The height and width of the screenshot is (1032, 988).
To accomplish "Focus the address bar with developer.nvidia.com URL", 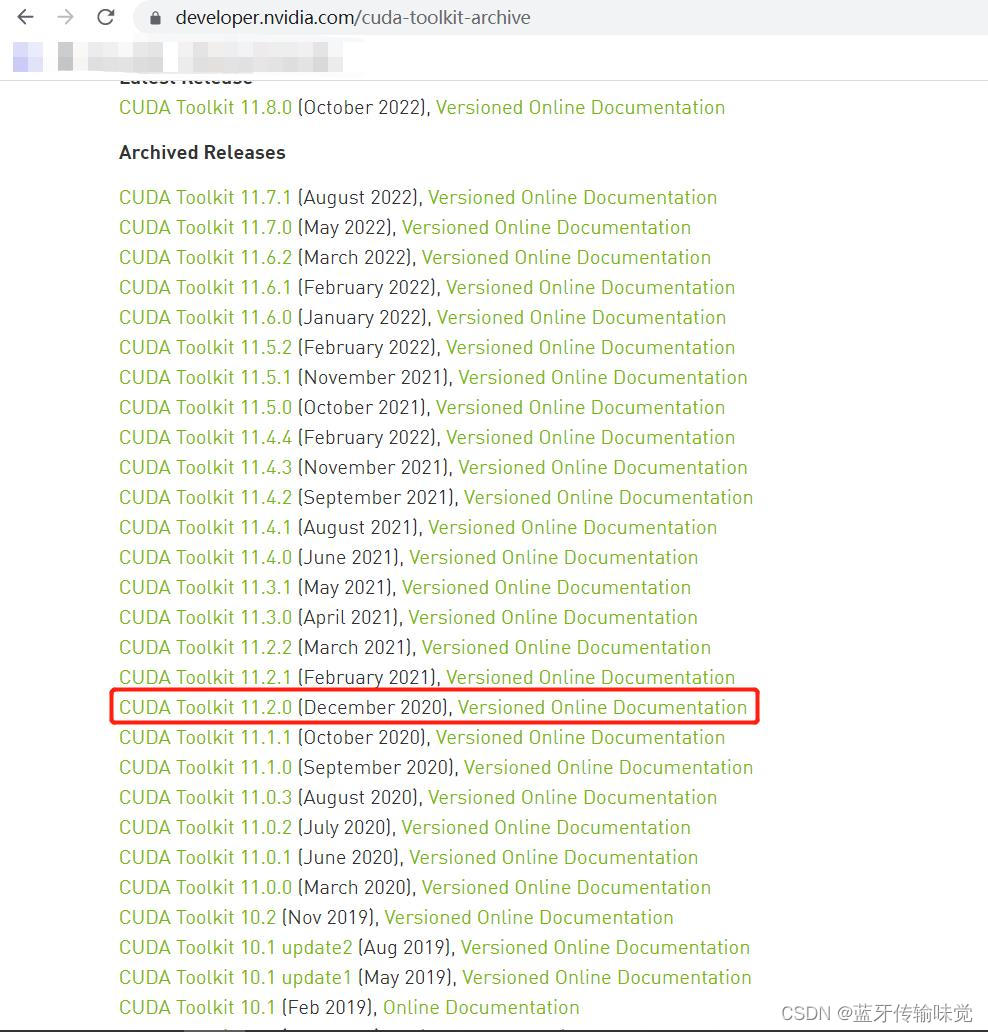I will click(559, 18).
